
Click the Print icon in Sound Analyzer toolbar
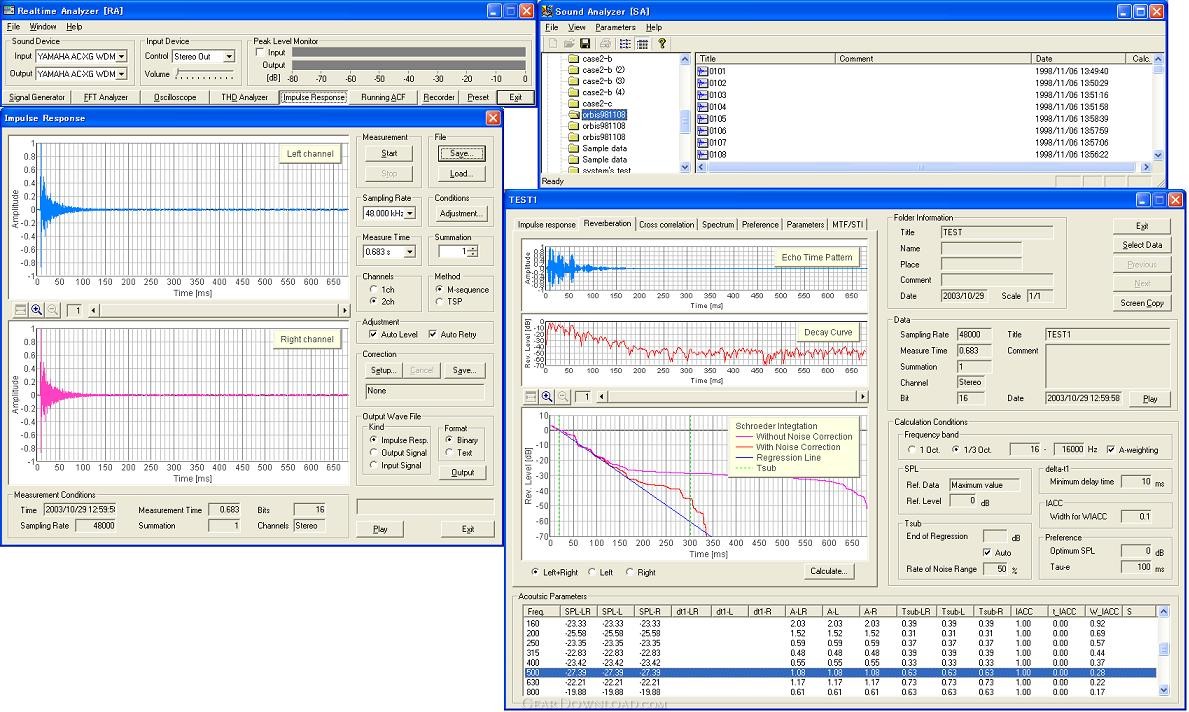605,44
